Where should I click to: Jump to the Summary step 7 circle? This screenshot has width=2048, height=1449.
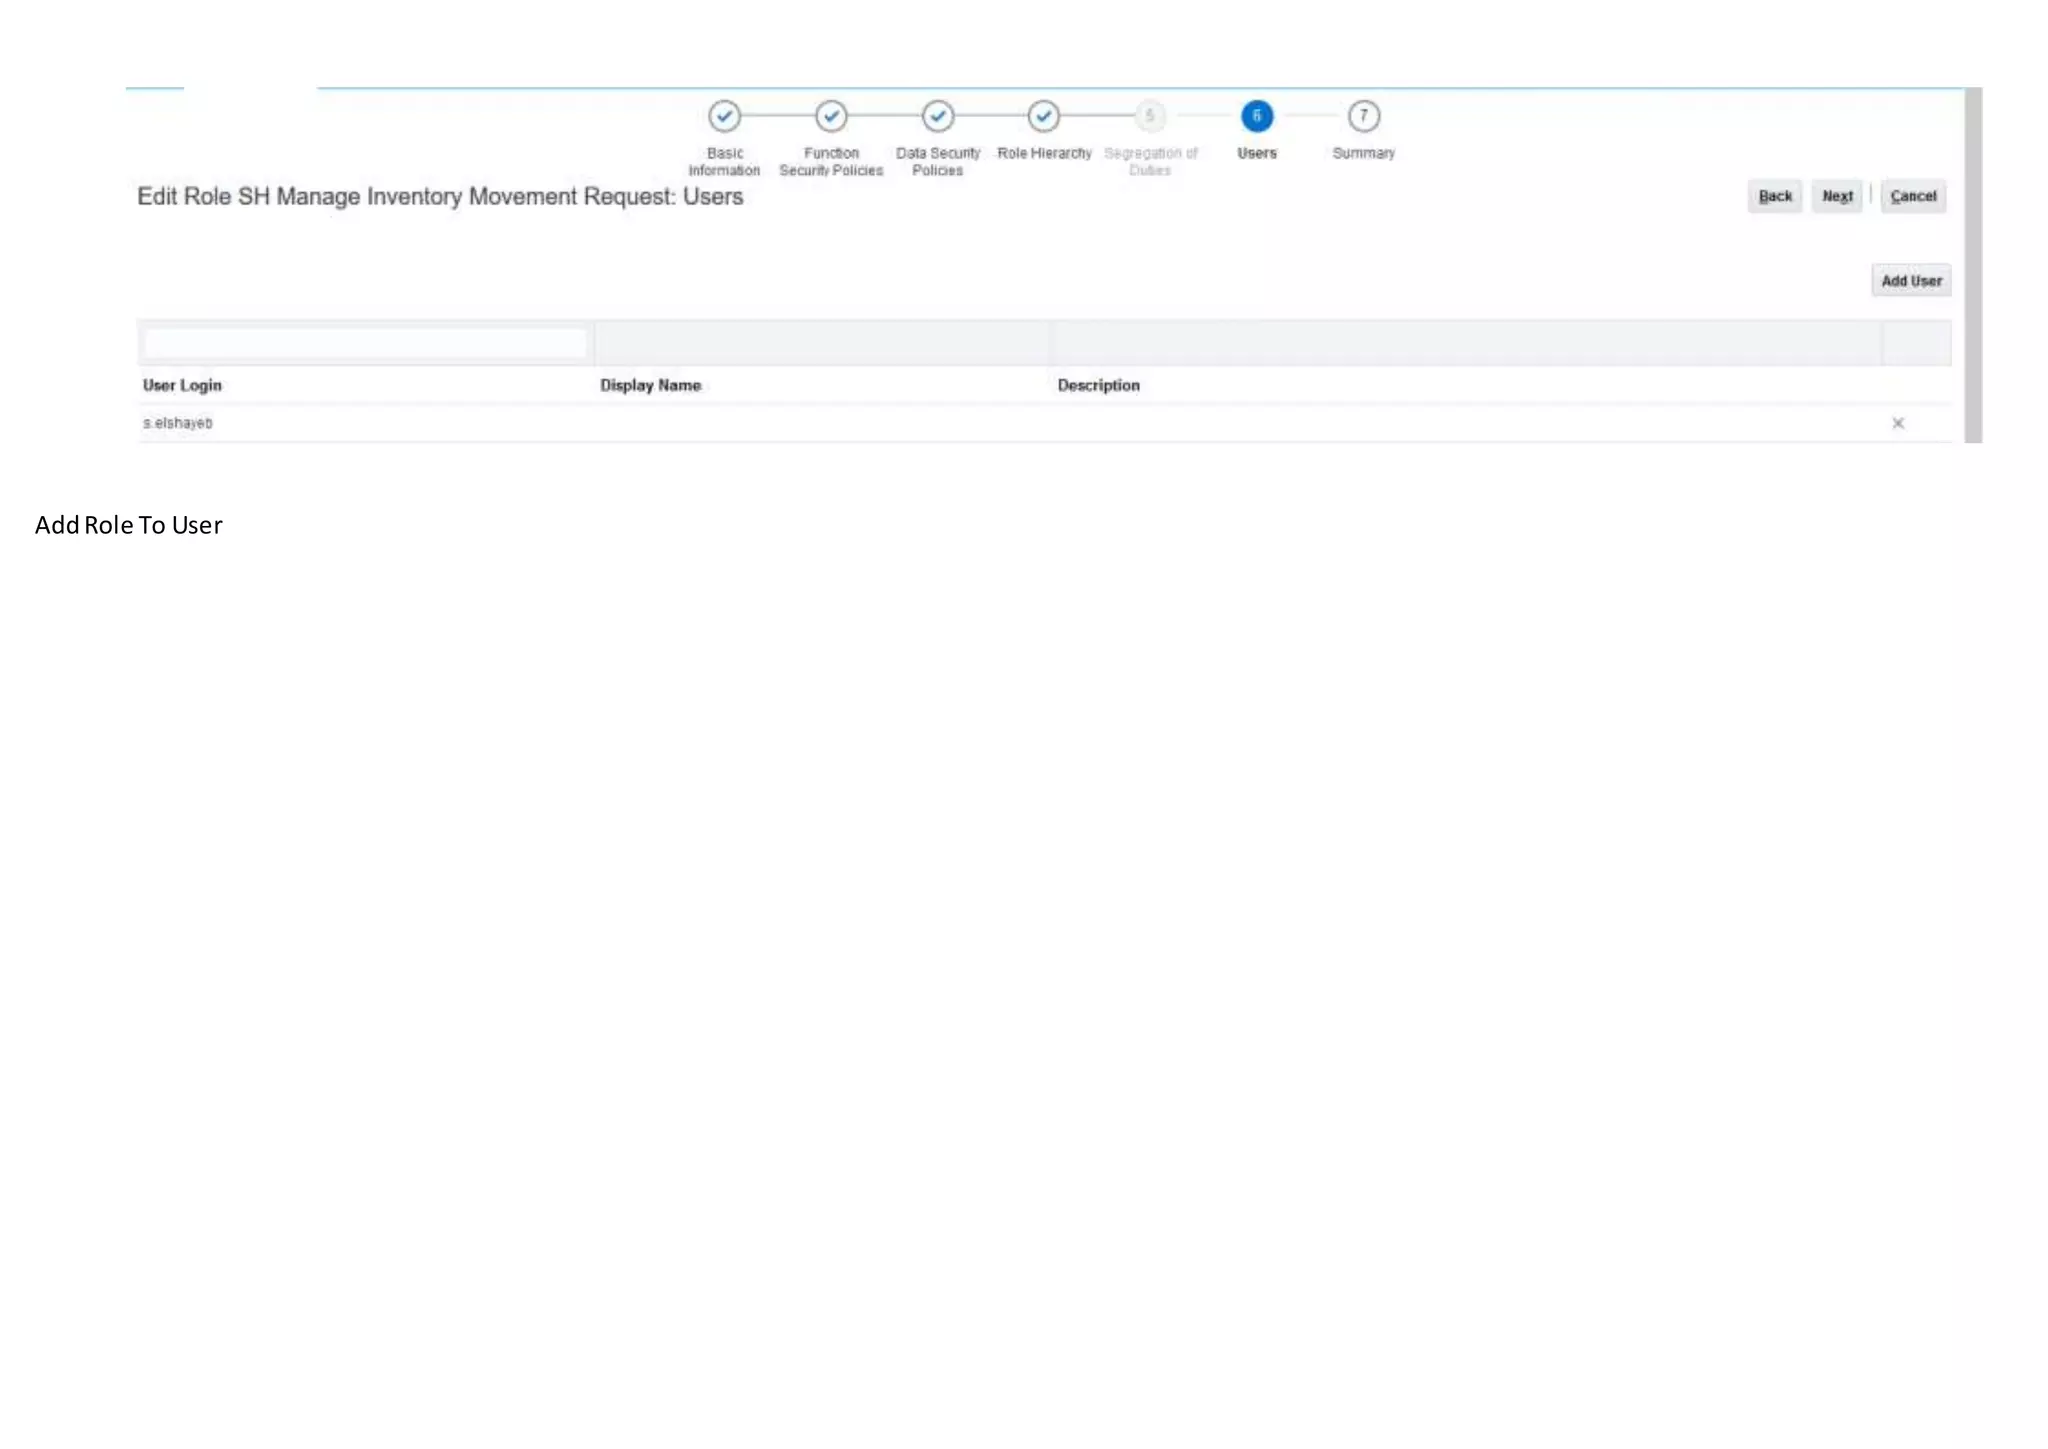coord(1363,116)
